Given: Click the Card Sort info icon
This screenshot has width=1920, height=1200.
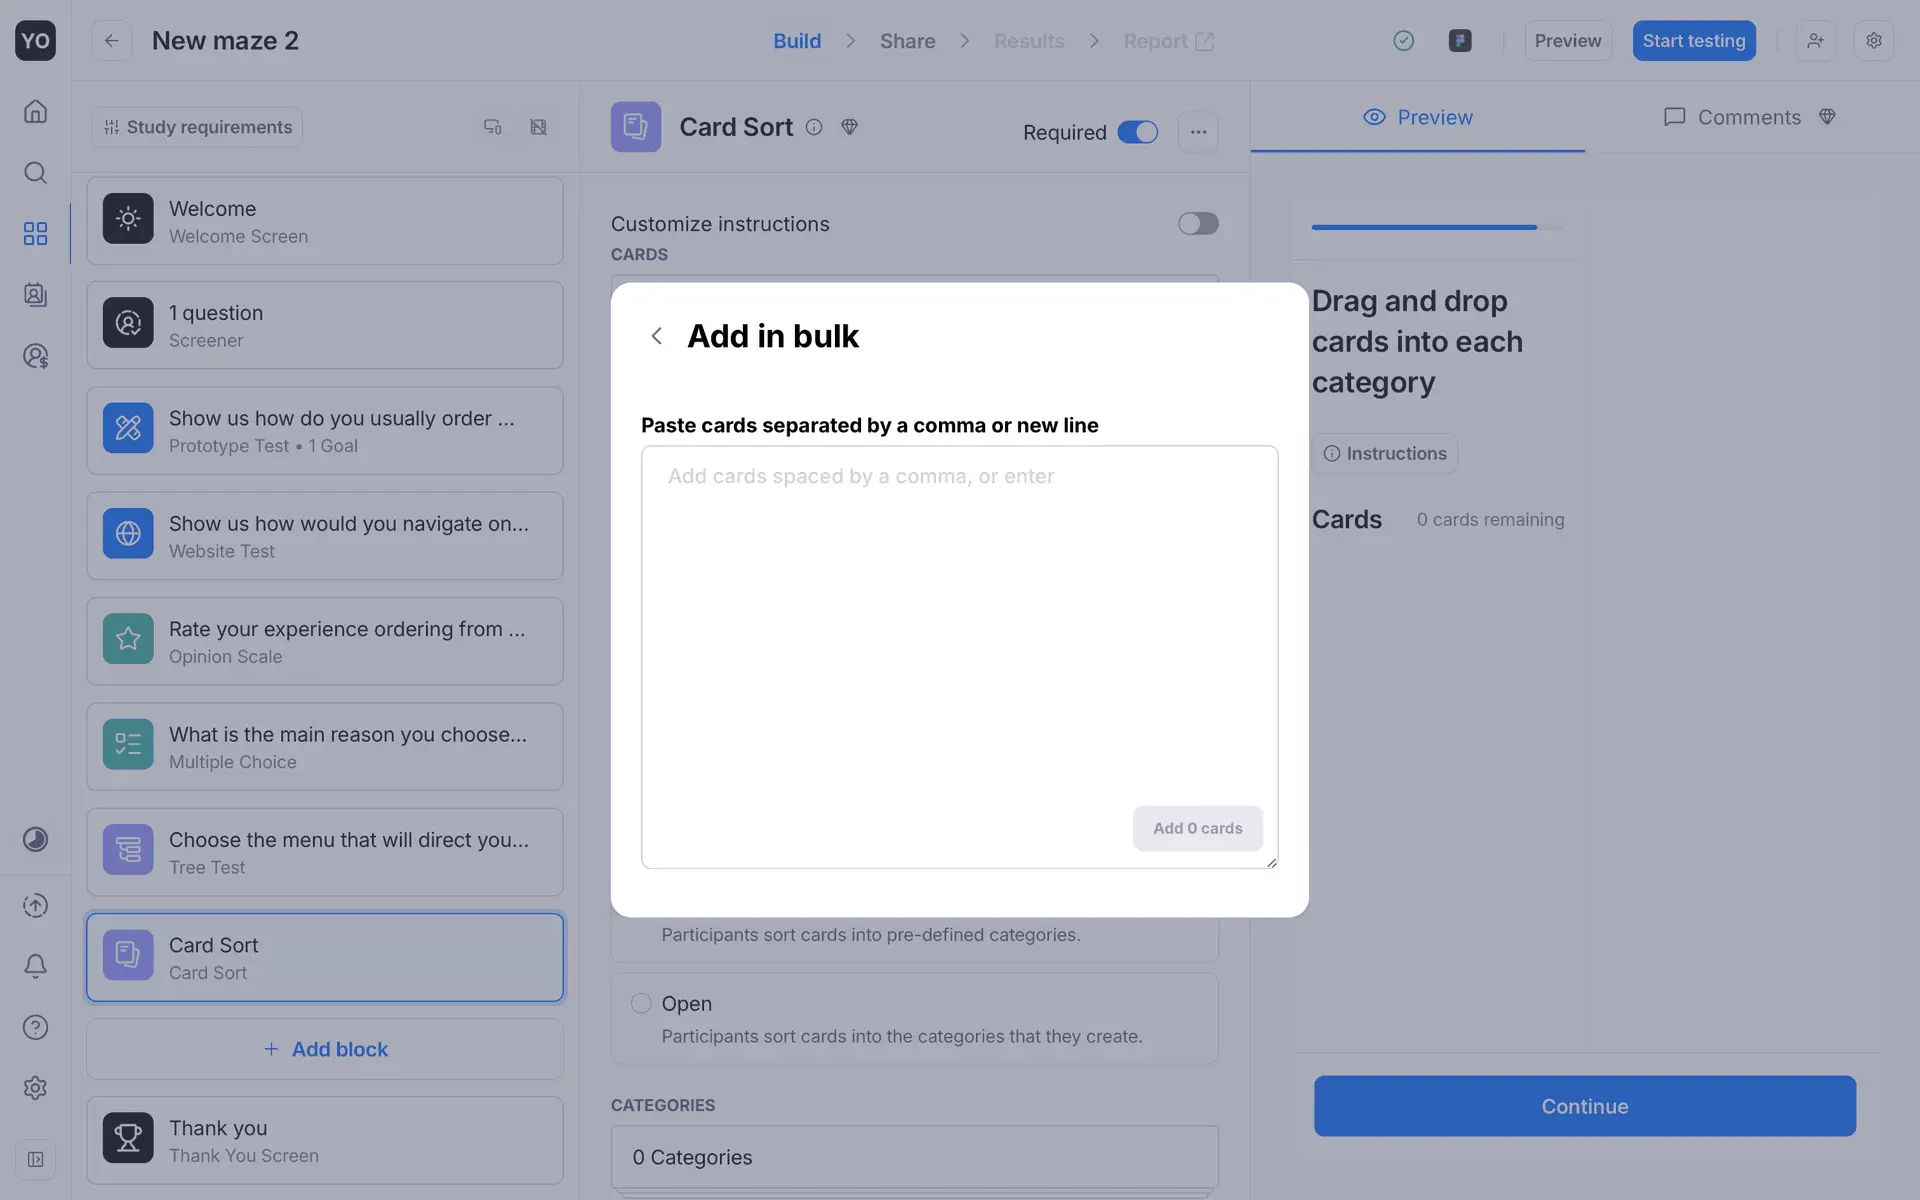Looking at the screenshot, I should point(814,127).
